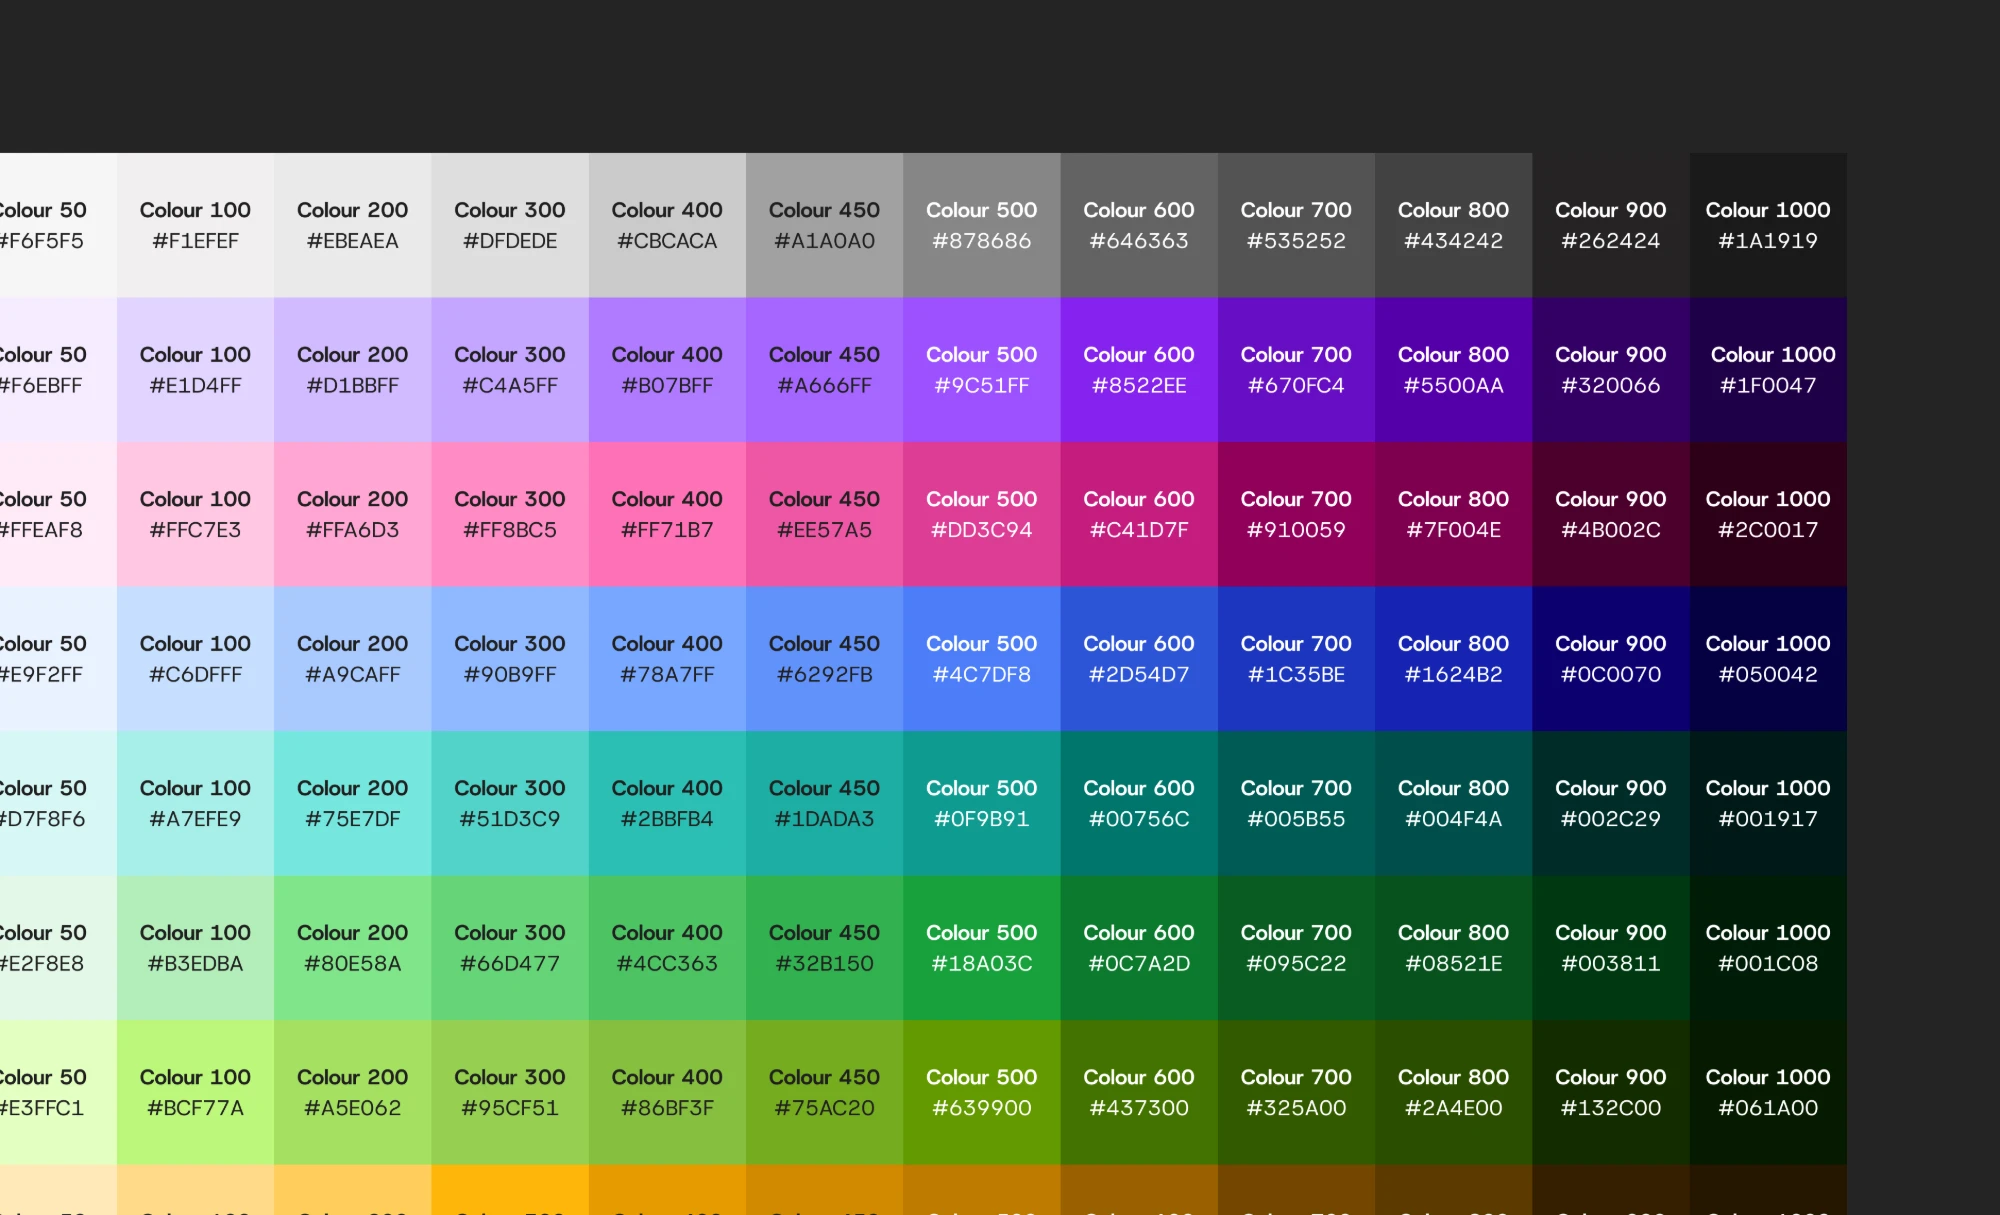The width and height of the screenshot is (2000, 1215).
Task: Select the navy swatch #1624B2
Action: 1454,659
